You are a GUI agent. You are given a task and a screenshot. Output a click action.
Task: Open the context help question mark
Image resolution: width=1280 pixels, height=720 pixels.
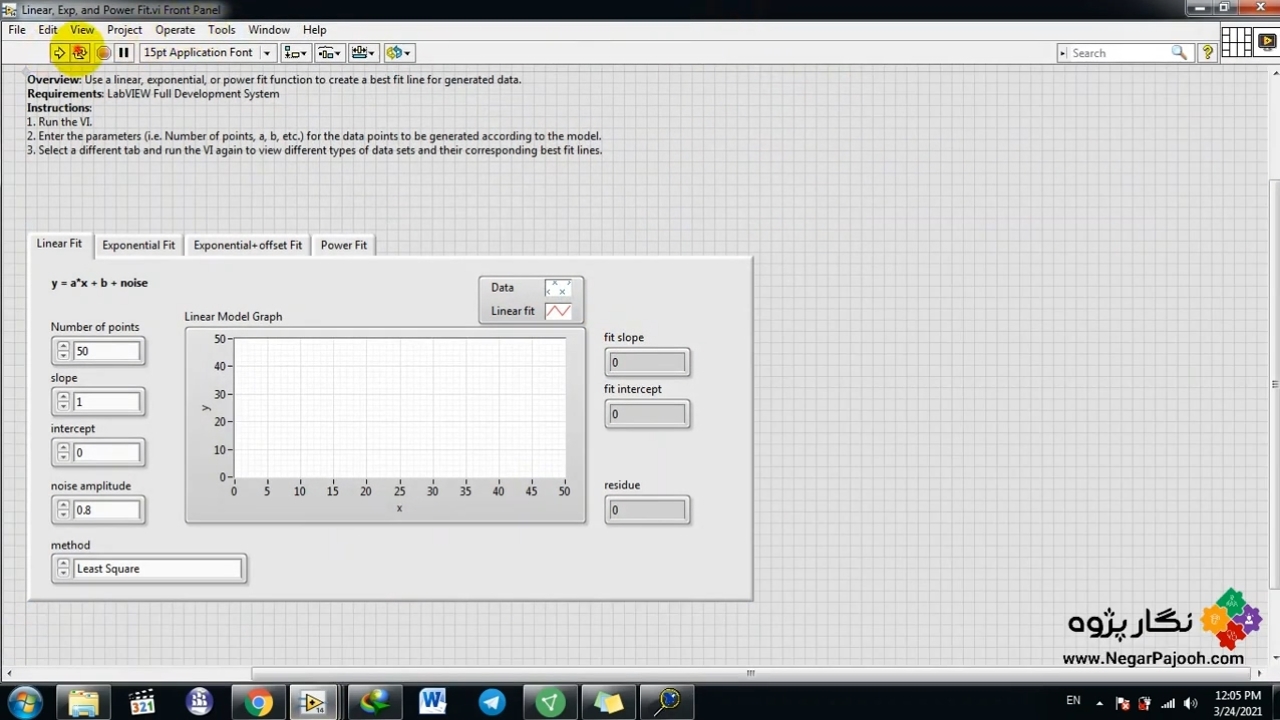pos(1207,53)
